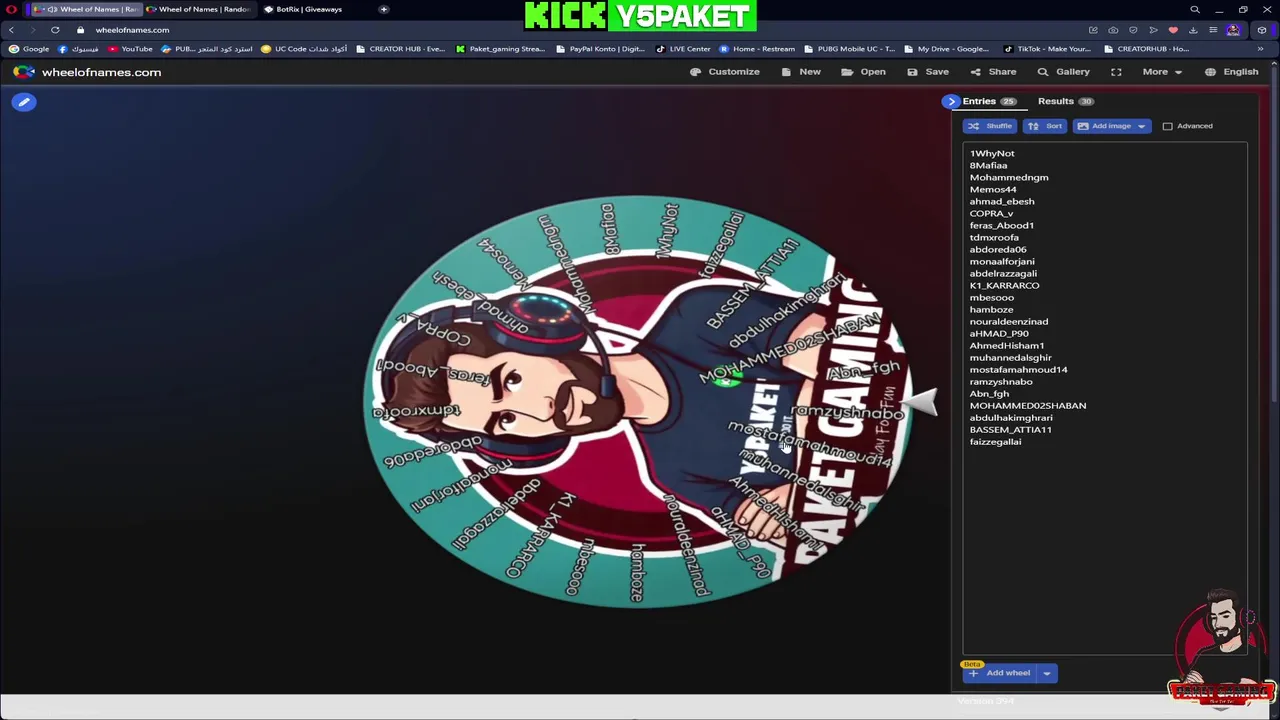This screenshot has width=1280, height=720.
Task: Click the site lock security icon
Action: pyautogui.click(x=80, y=30)
